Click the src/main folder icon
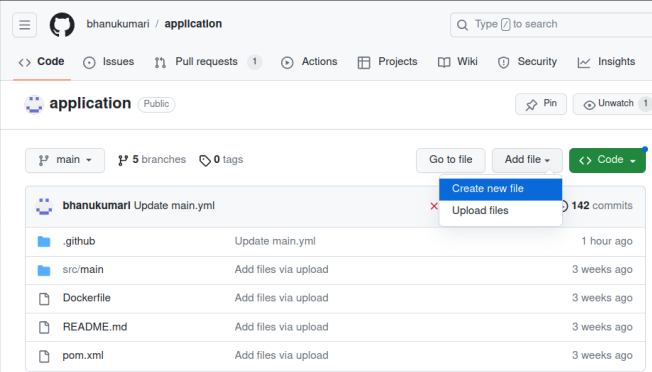 (44, 270)
